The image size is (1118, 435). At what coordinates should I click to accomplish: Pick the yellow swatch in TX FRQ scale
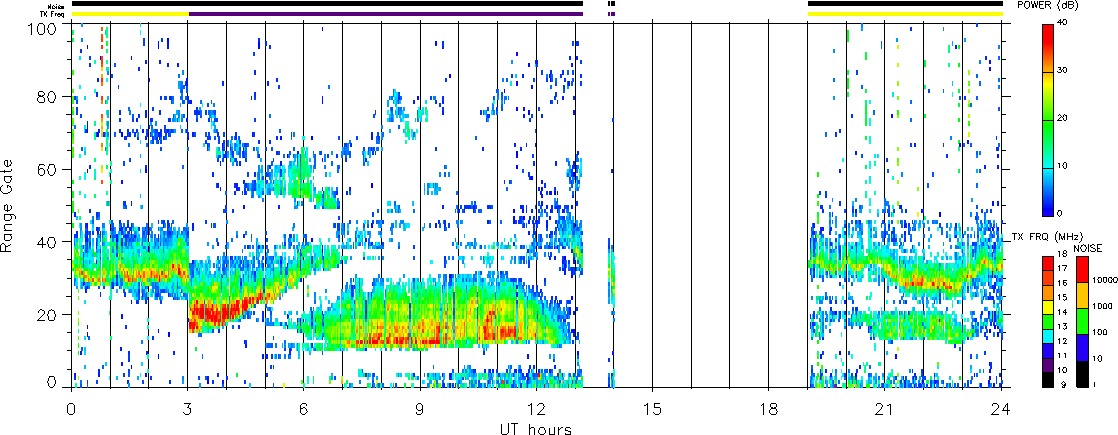[1048, 307]
